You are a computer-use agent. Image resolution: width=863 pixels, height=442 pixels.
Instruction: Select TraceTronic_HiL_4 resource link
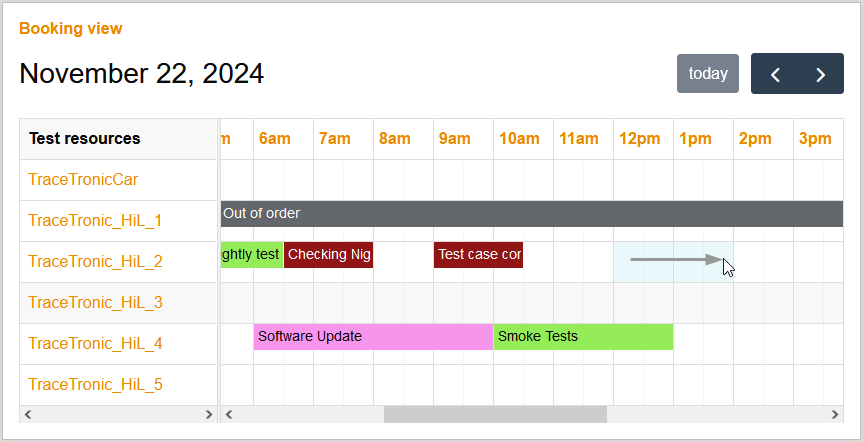[x=95, y=344]
